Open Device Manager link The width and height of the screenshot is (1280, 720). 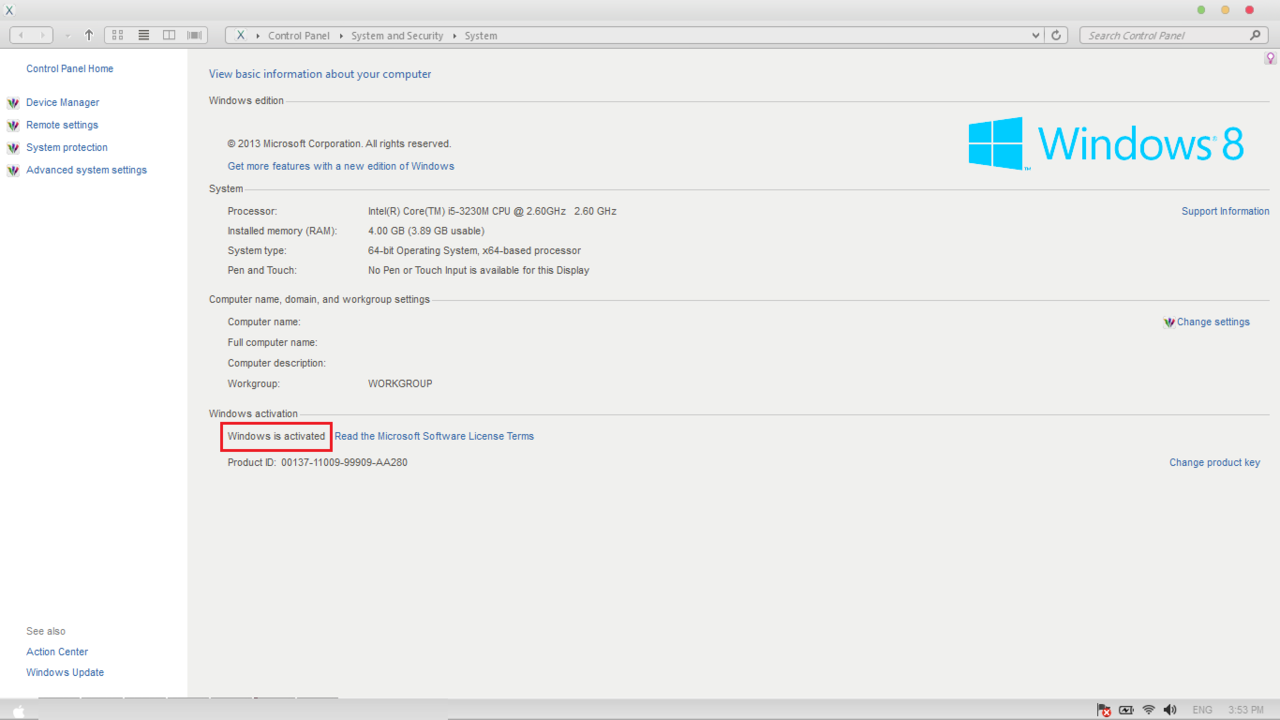(x=63, y=103)
